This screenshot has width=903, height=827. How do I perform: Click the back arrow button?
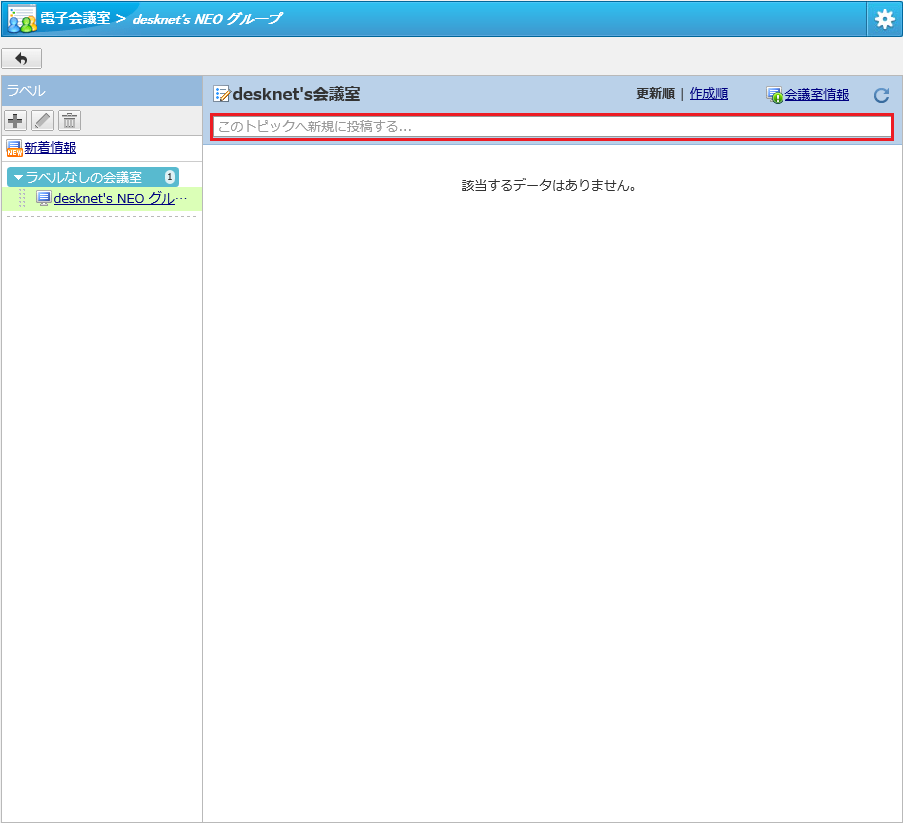click(x=21, y=59)
